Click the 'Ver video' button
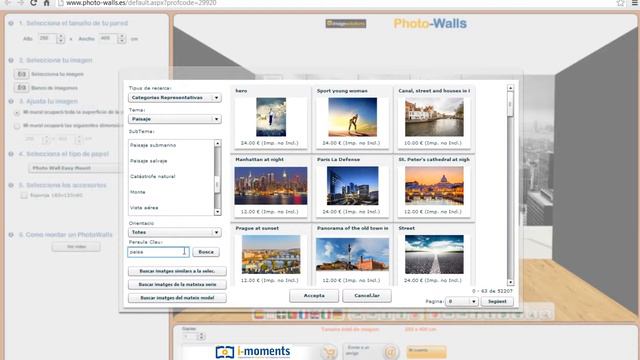Viewport: 640px width, 360px height. pyautogui.click(x=76, y=247)
